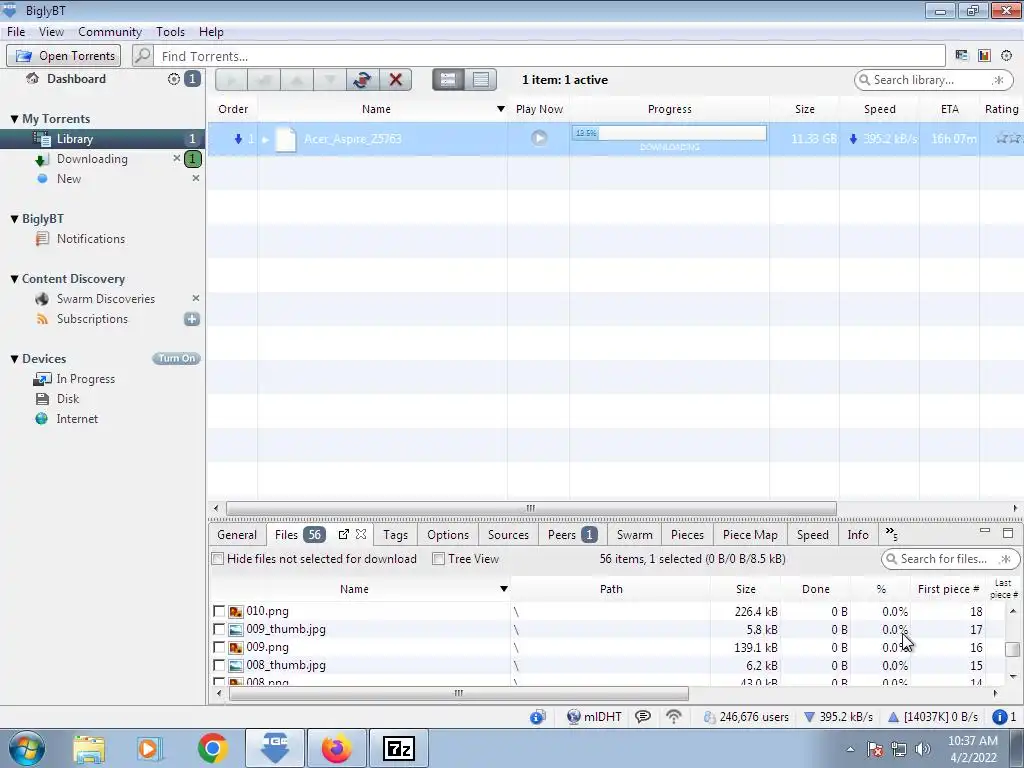Image resolution: width=1024 pixels, height=768 pixels.
Task: Sort by the Name column dropdown arrow
Action: 501,109
